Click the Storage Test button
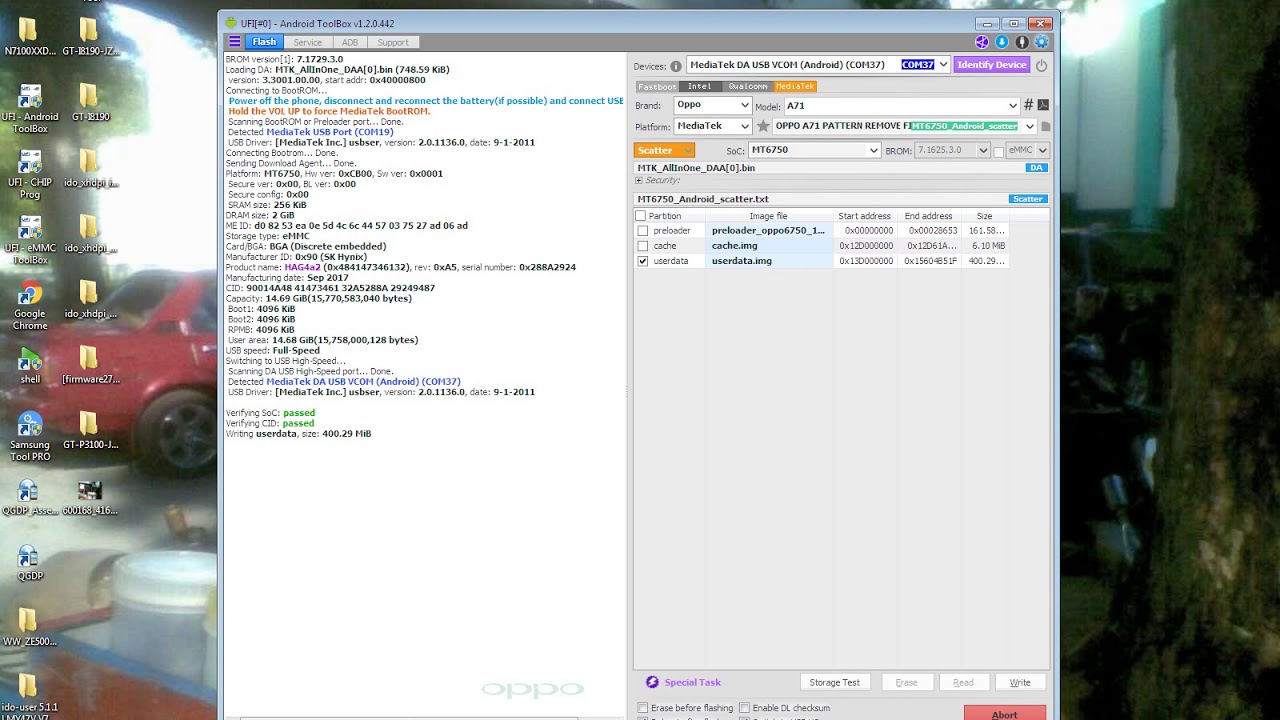1280x720 pixels. click(834, 682)
